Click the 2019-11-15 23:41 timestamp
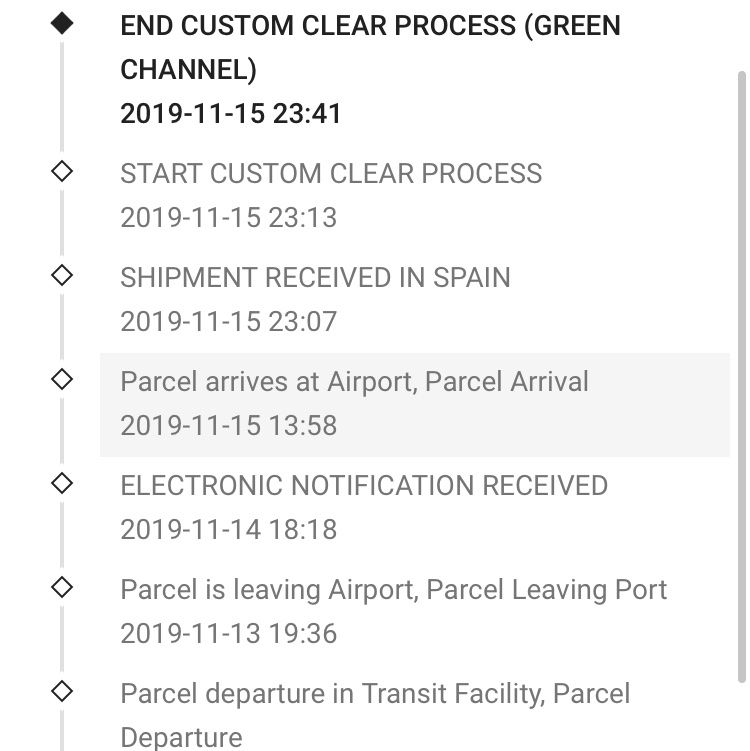Viewport: 750px width, 751px height. (231, 114)
